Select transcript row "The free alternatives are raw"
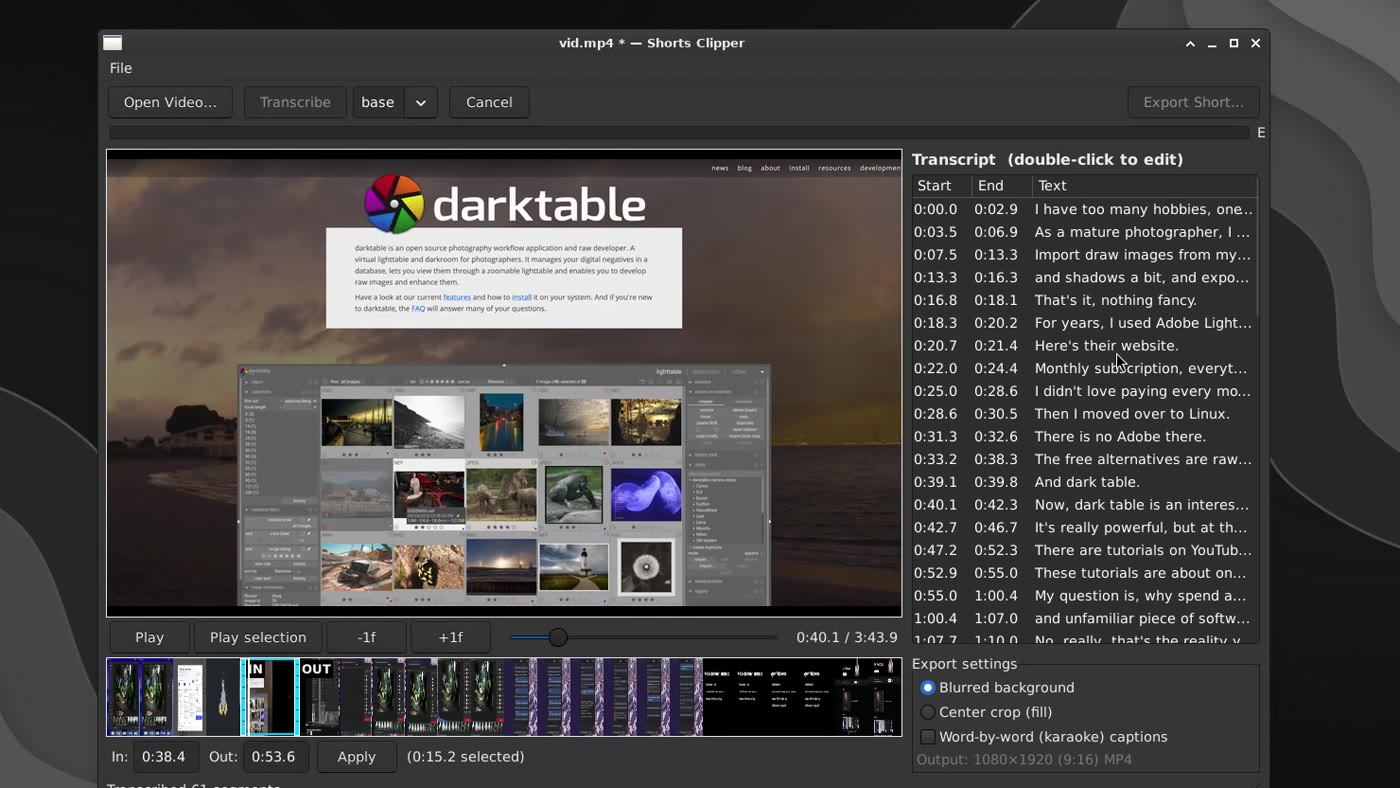The height and width of the screenshot is (788, 1400). (x=1083, y=459)
